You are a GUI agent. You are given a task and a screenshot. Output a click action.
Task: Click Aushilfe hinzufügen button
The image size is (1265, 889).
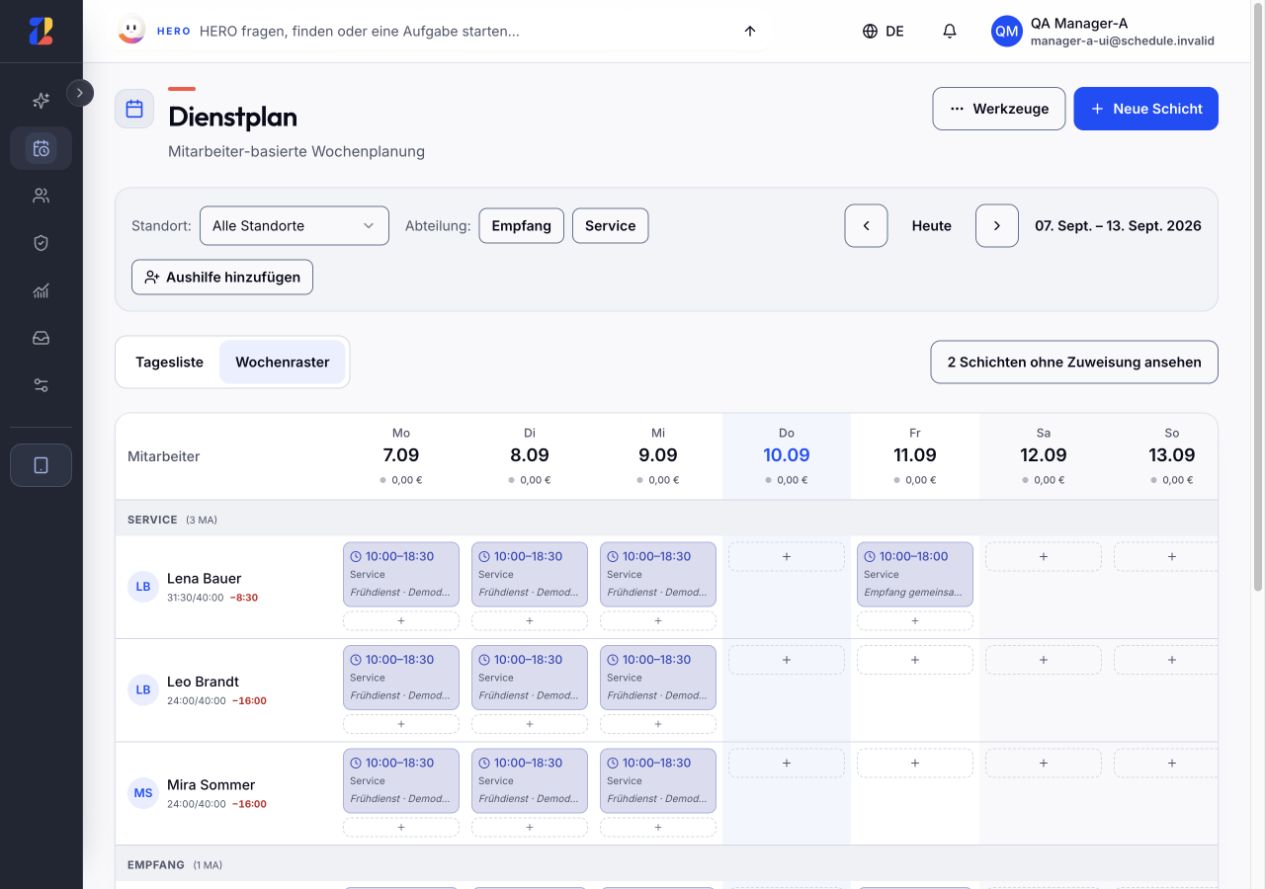click(222, 277)
